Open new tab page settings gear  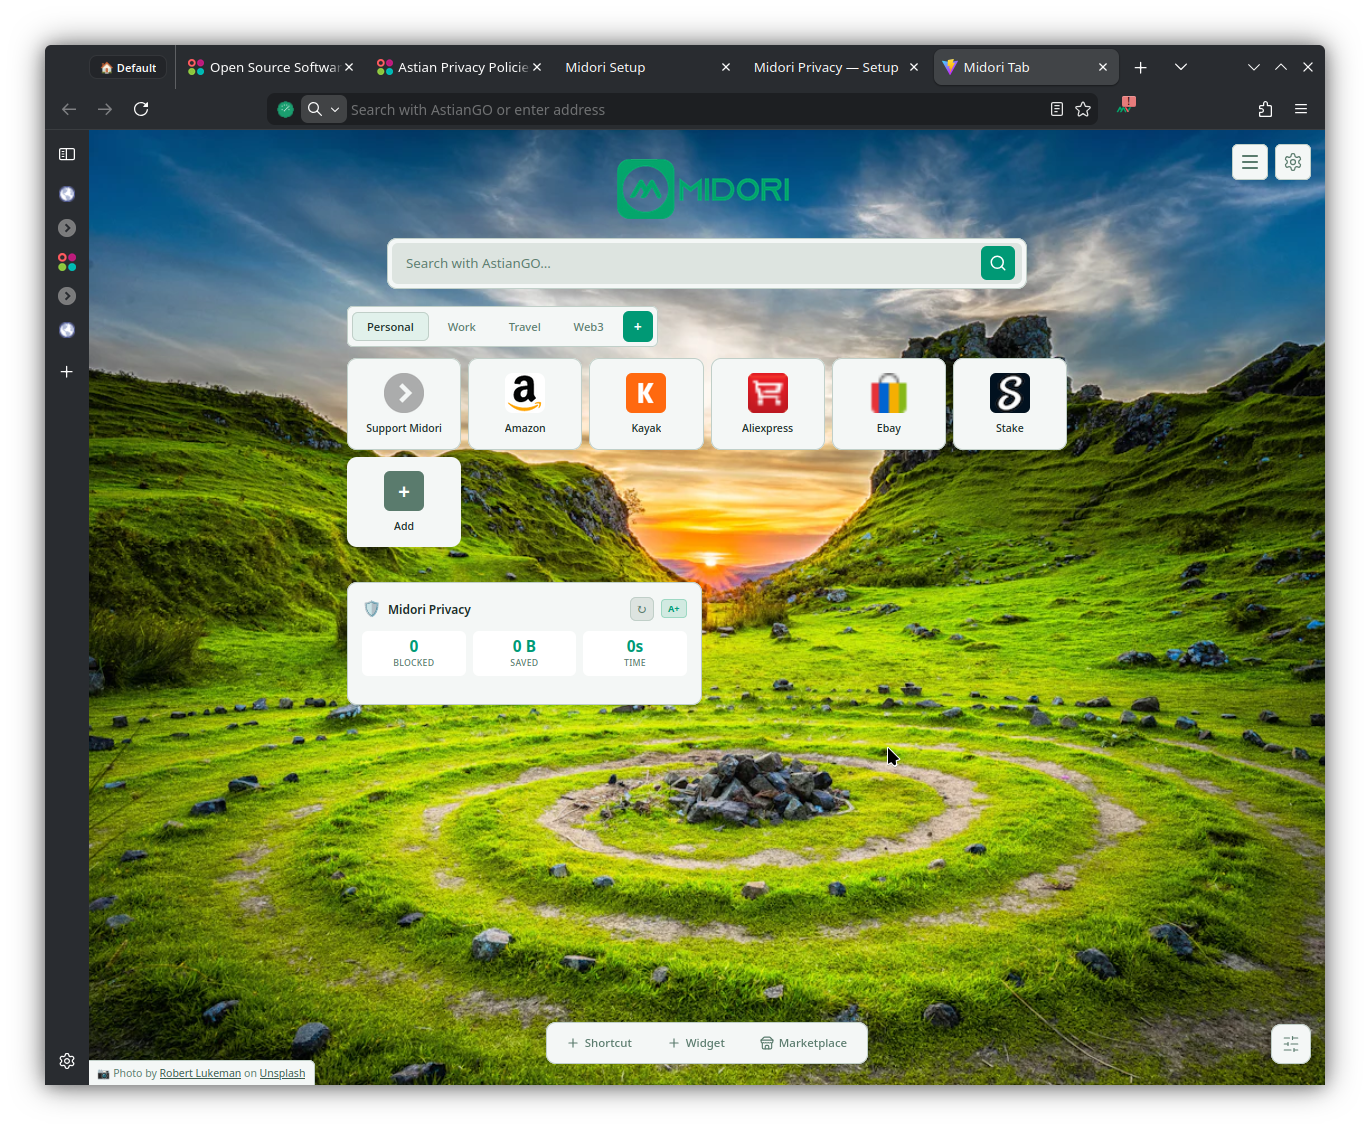[1293, 162]
